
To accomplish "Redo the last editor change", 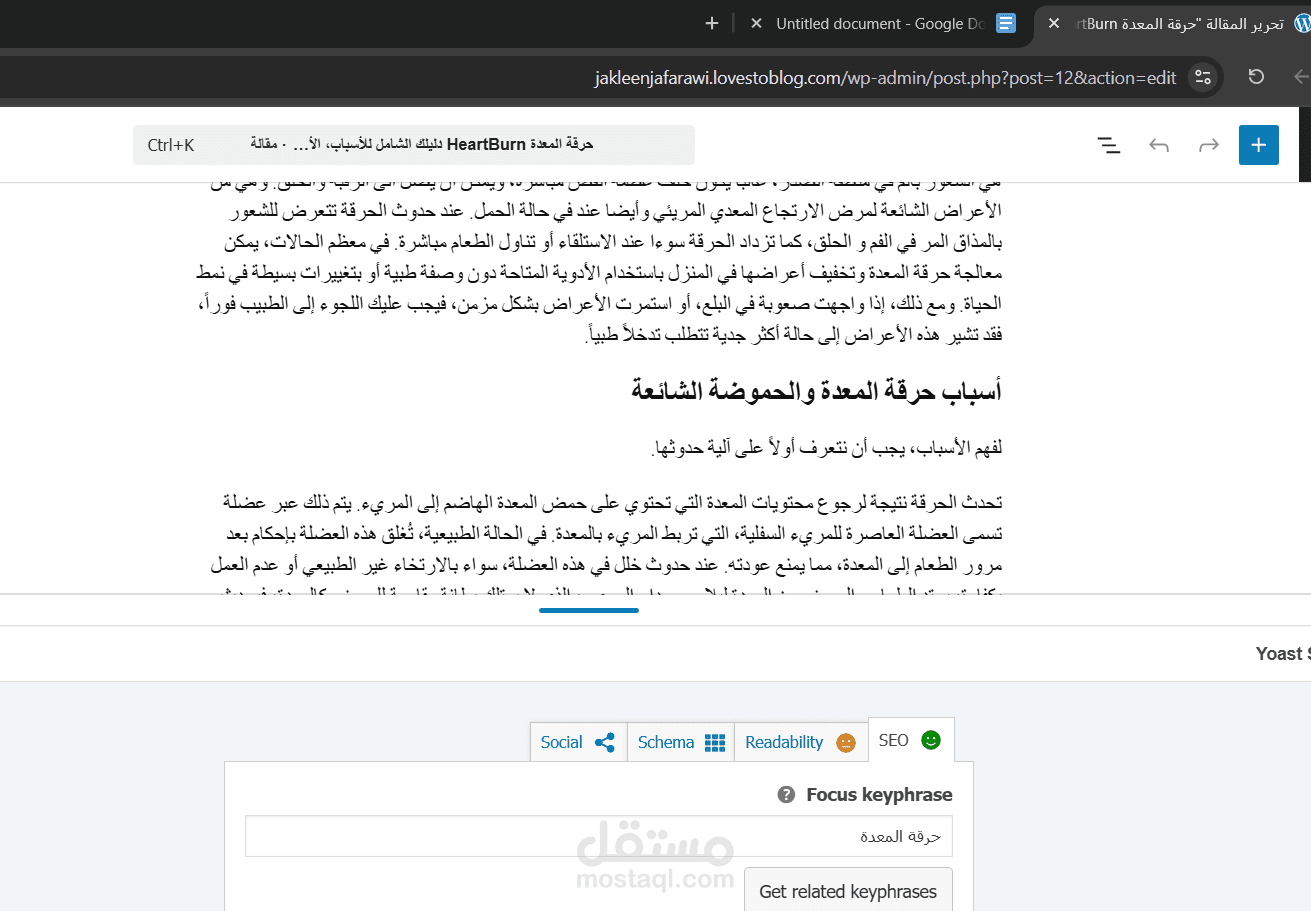I will (1209, 145).
